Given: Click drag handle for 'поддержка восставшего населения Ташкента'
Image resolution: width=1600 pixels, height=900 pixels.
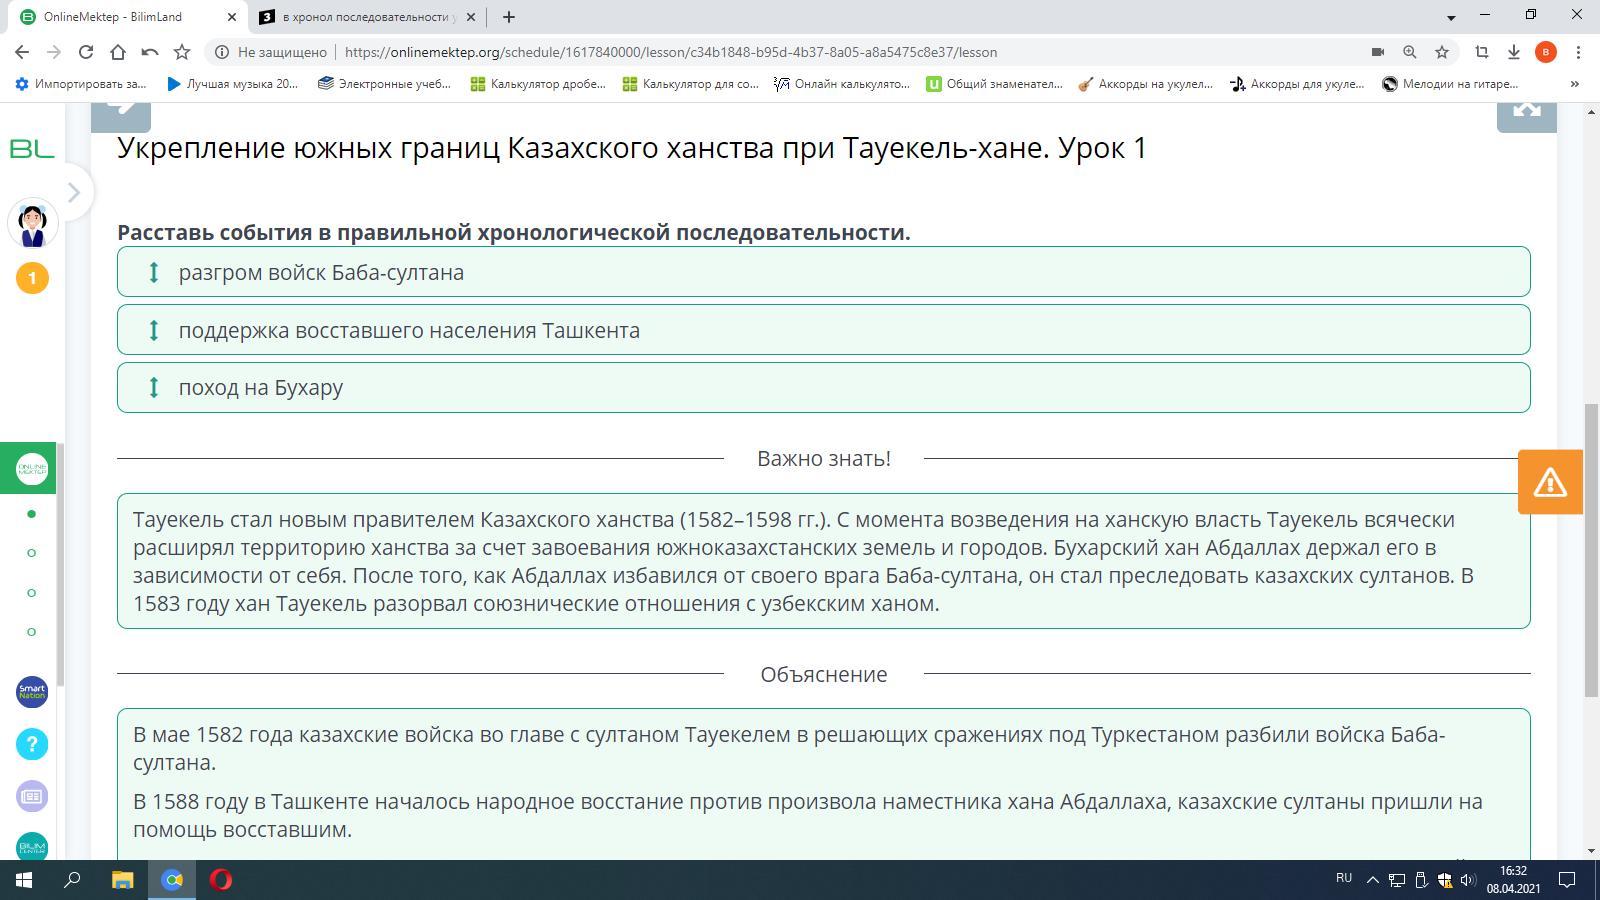Looking at the screenshot, I should tap(154, 330).
